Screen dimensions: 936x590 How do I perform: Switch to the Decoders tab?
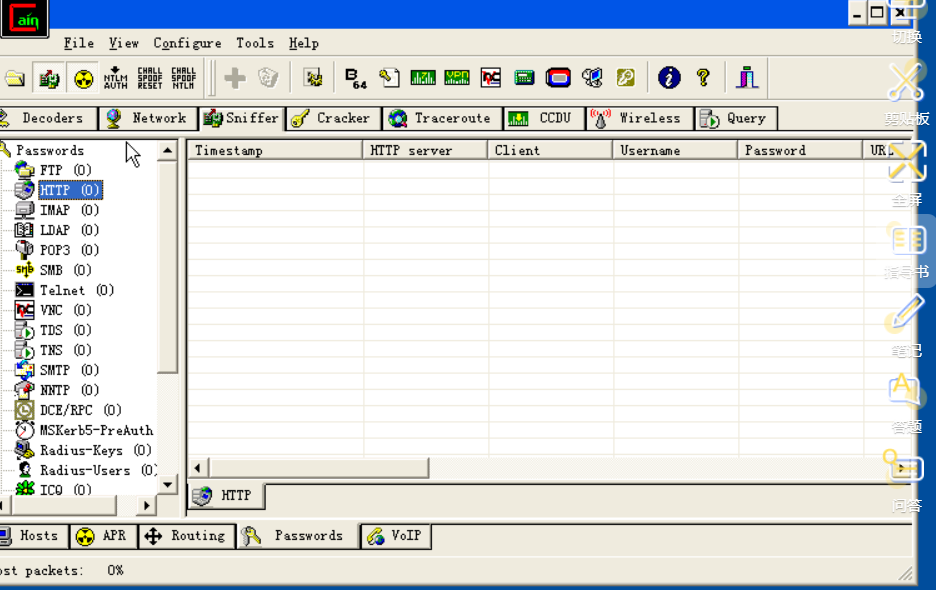pos(47,118)
